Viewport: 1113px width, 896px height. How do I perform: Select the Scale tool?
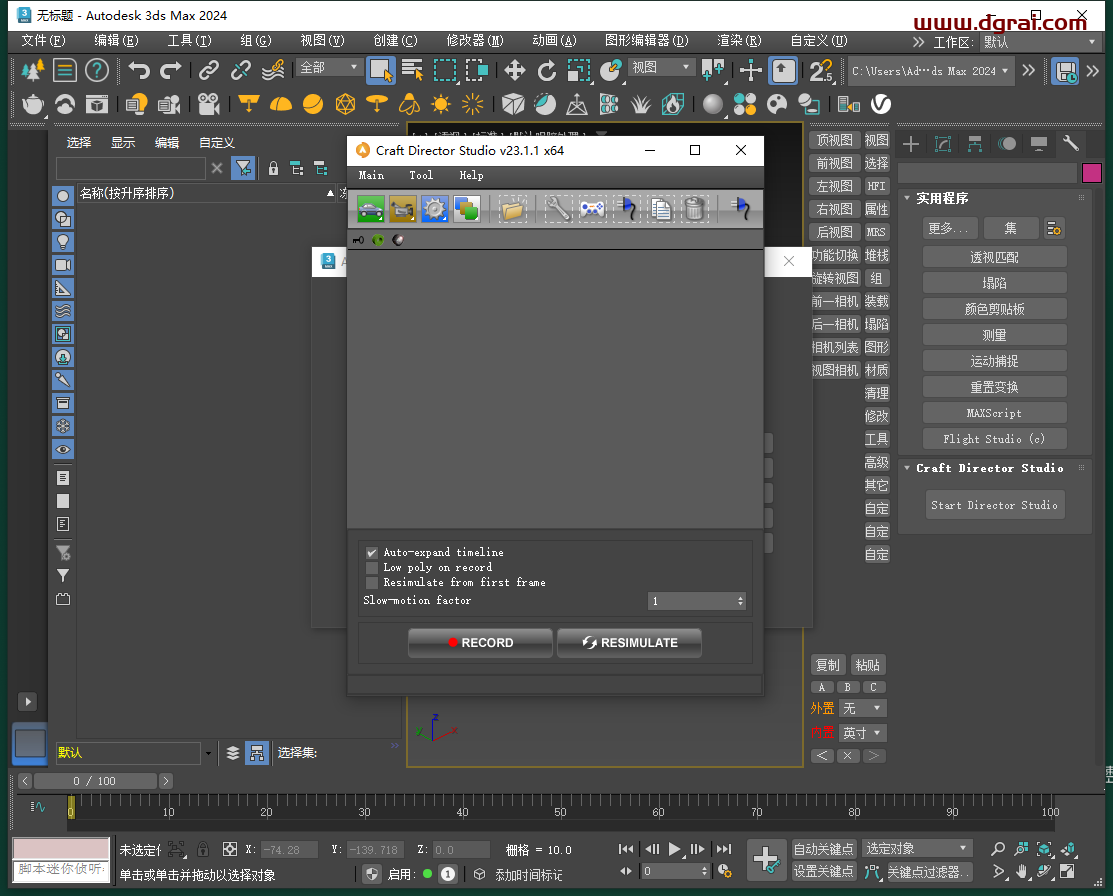tap(579, 70)
